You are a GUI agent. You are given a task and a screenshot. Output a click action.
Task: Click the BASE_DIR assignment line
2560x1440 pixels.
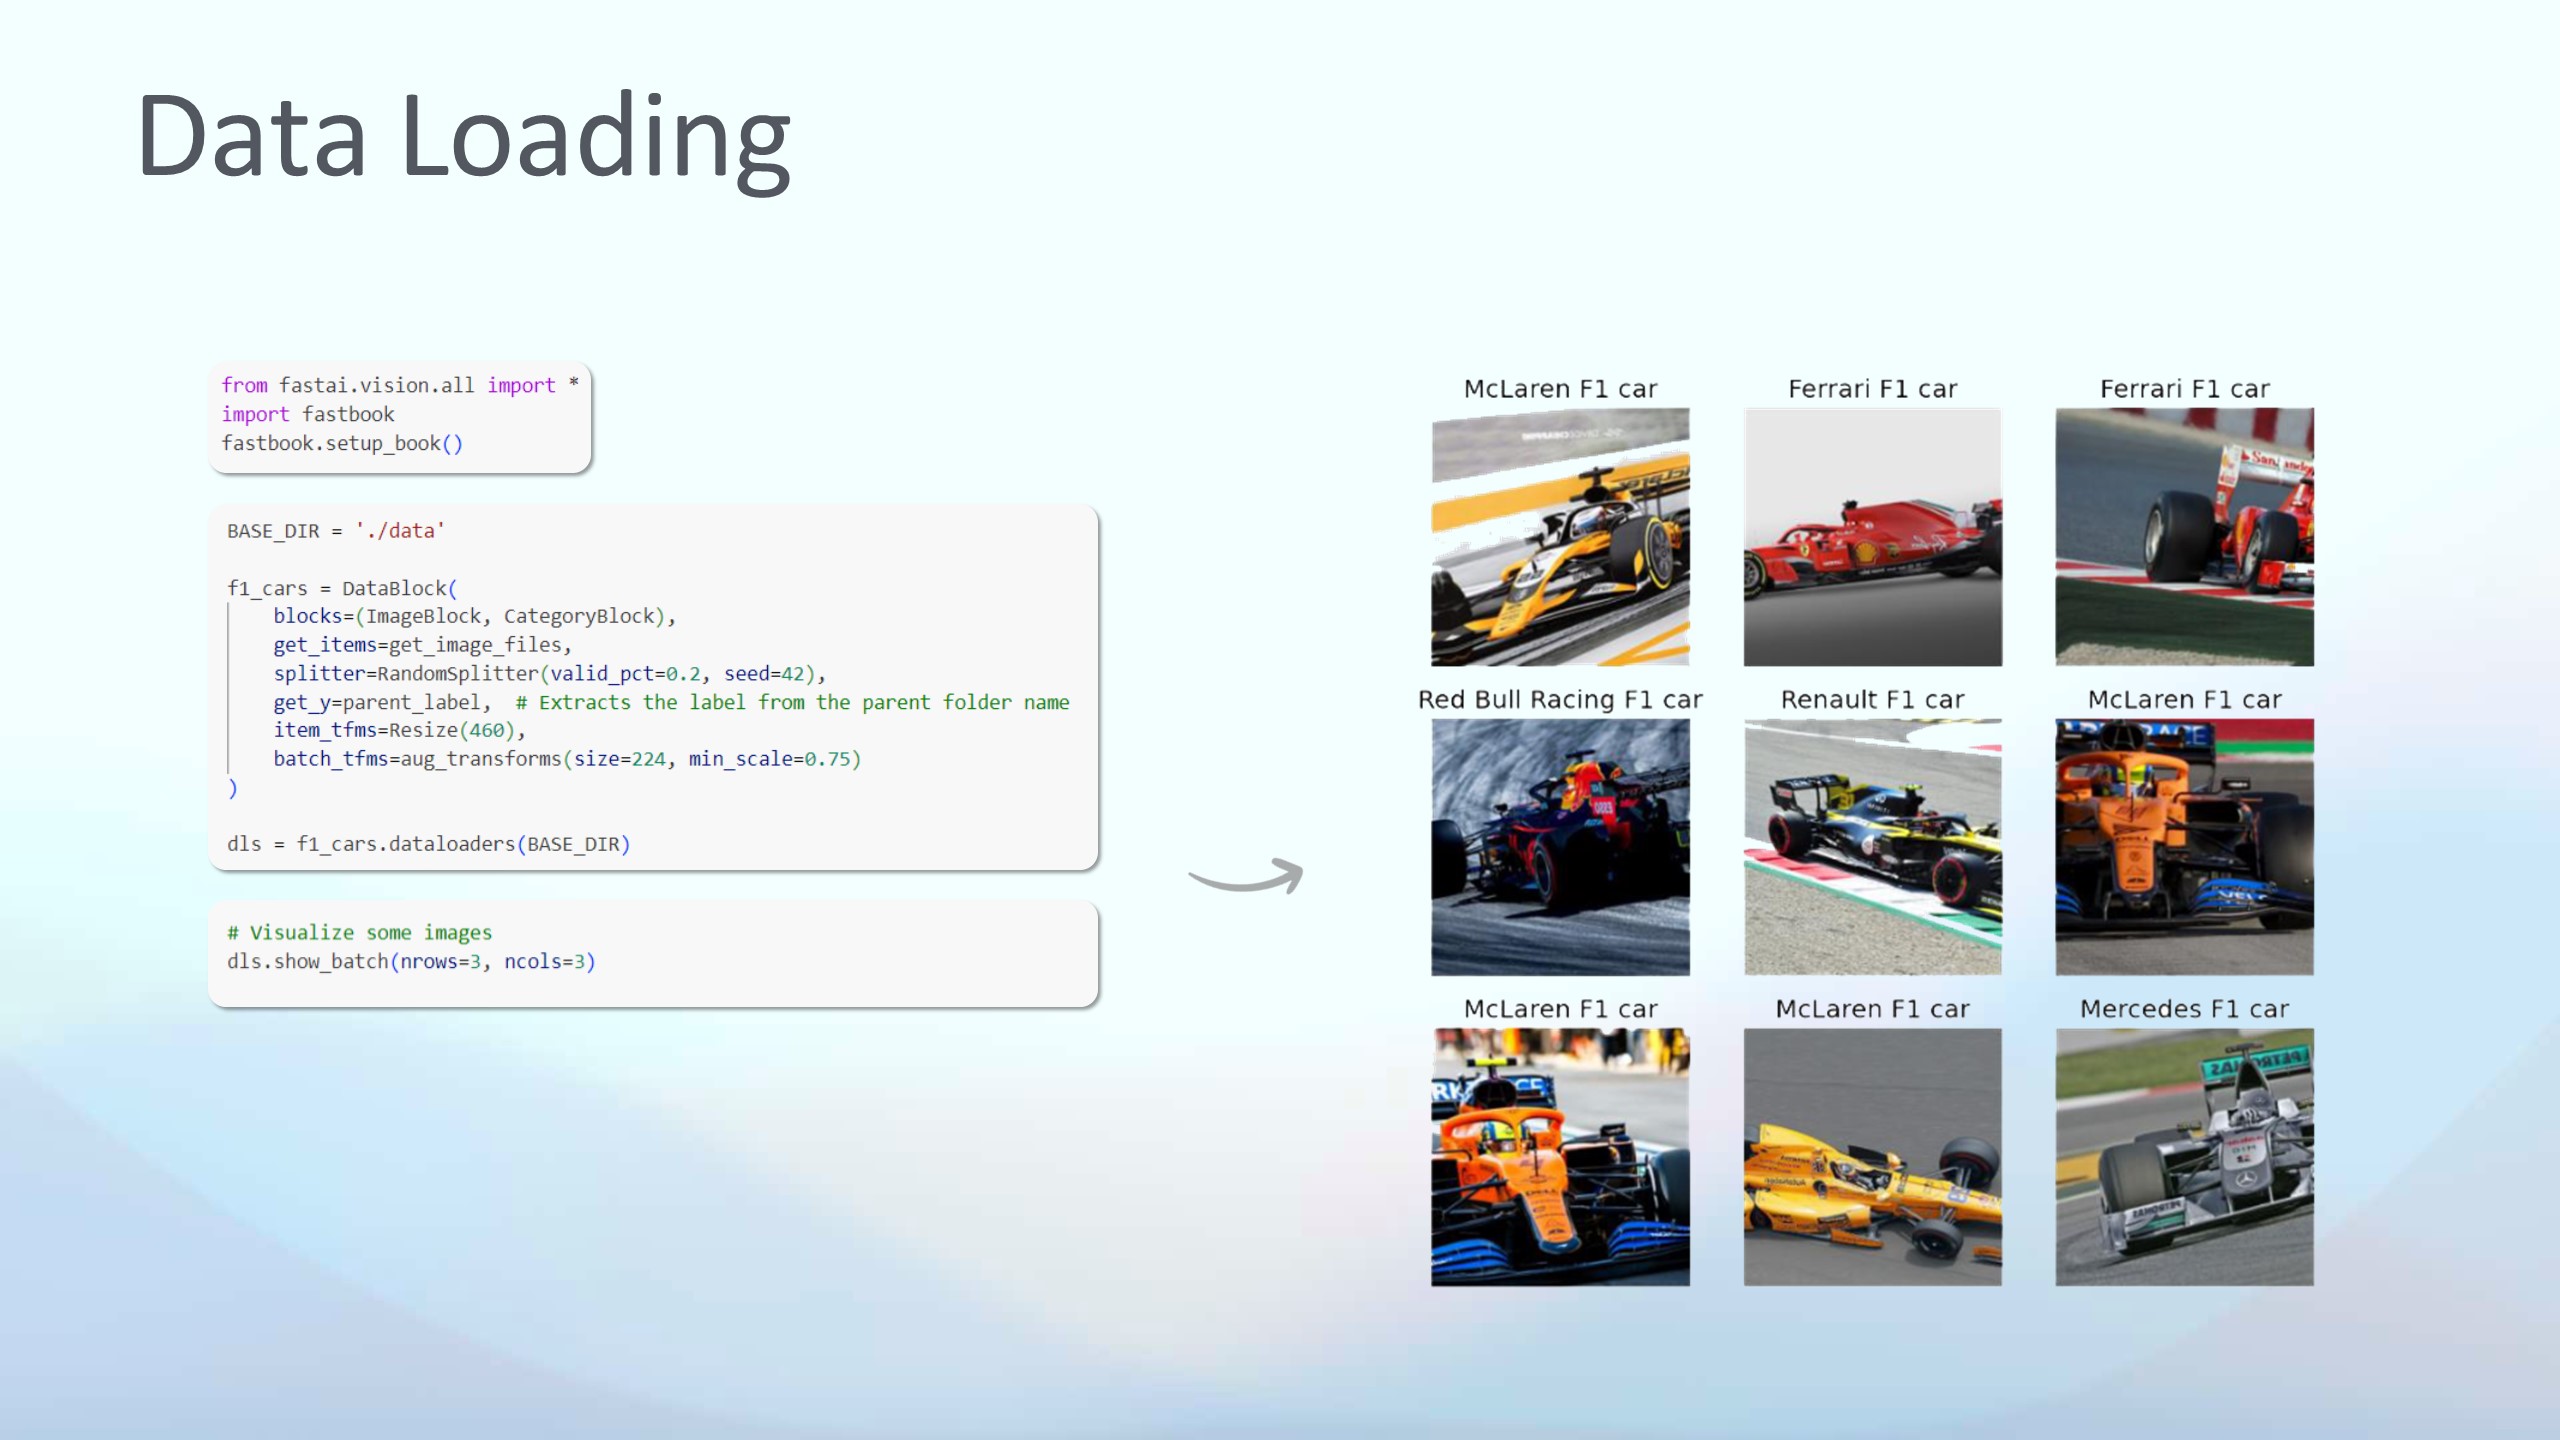pyautogui.click(x=335, y=531)
